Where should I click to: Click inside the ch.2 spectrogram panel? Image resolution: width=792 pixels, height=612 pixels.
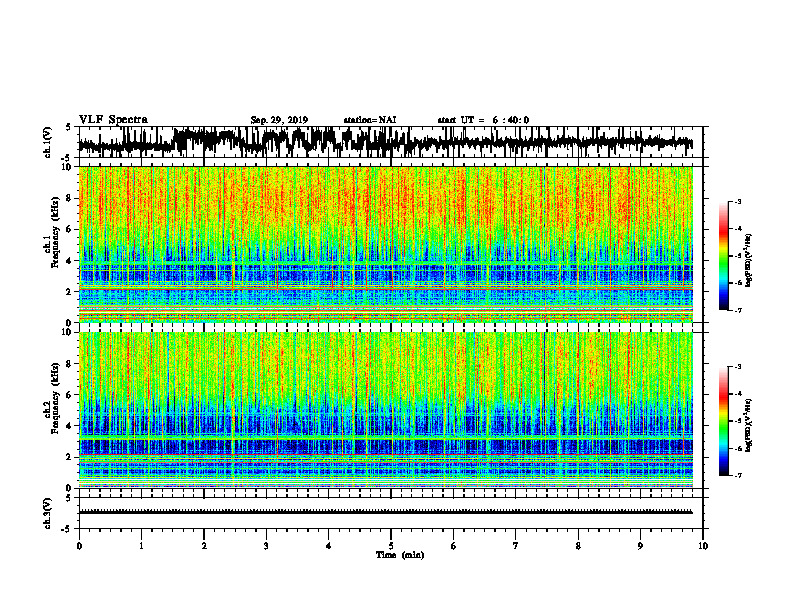tap(385, 410)
